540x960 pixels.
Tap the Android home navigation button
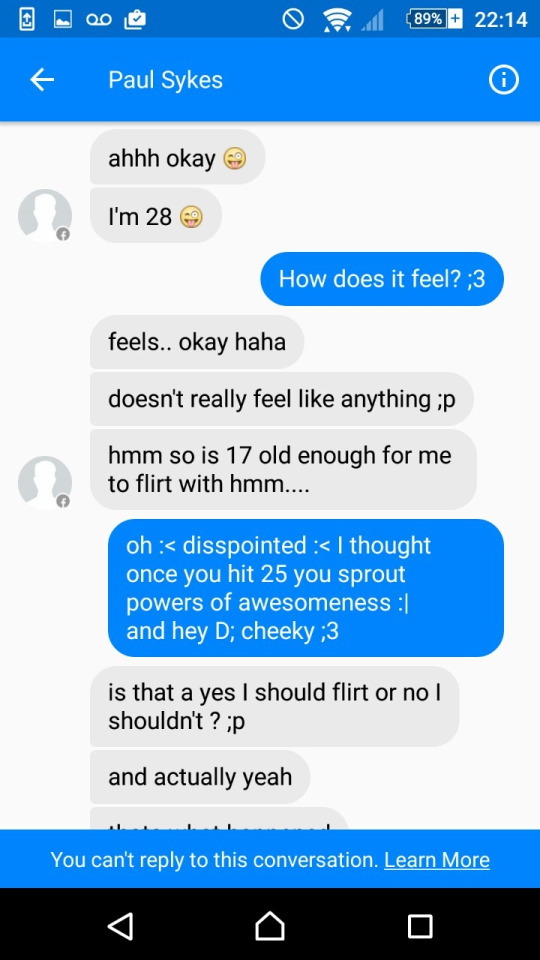(x=269, y=926)
